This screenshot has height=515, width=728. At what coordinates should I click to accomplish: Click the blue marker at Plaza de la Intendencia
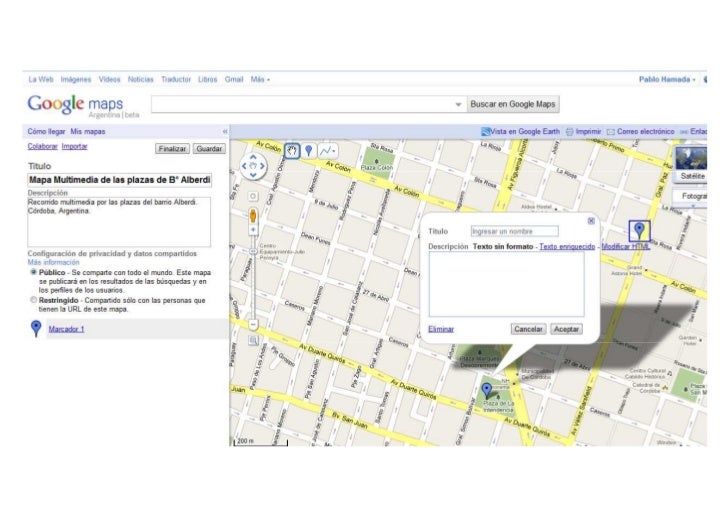pyautogui.click(x=487, y=390)
